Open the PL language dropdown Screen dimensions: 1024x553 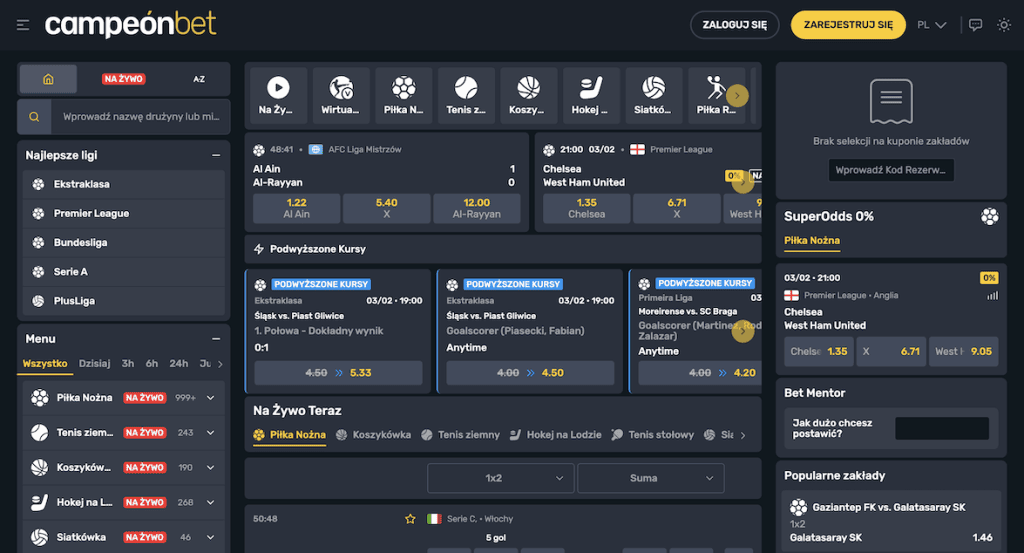tap(932, 25)
